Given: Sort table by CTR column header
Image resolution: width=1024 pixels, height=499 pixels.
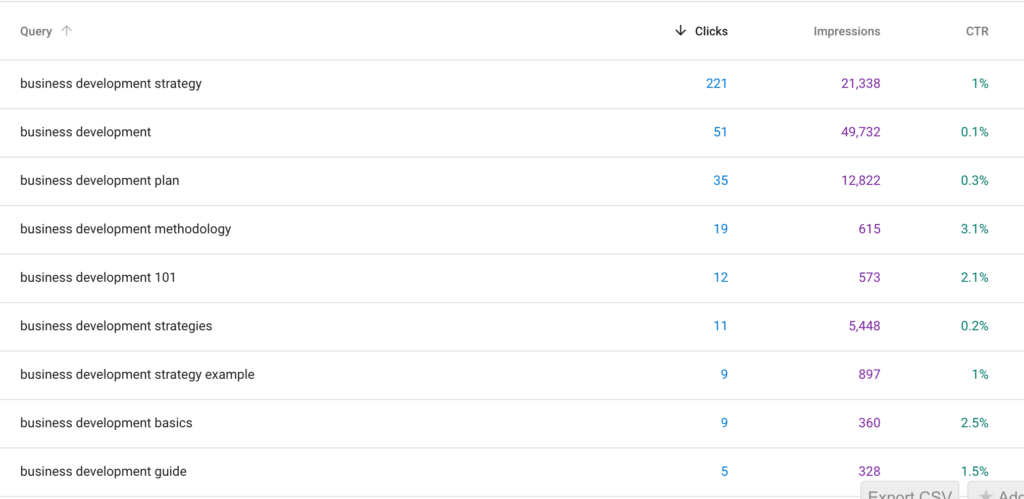Looking at the screenshot, I should point(977,31).
